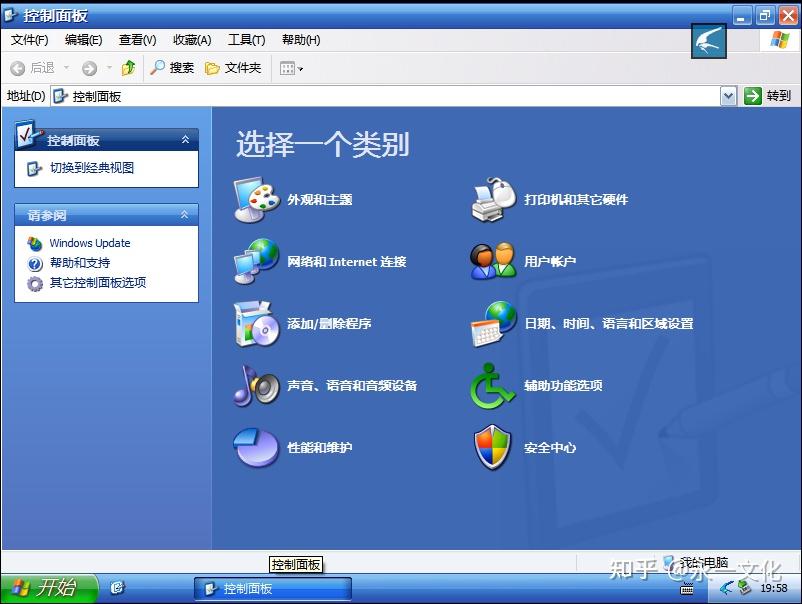Open the address bar dropdown arrow

point(728,96)
